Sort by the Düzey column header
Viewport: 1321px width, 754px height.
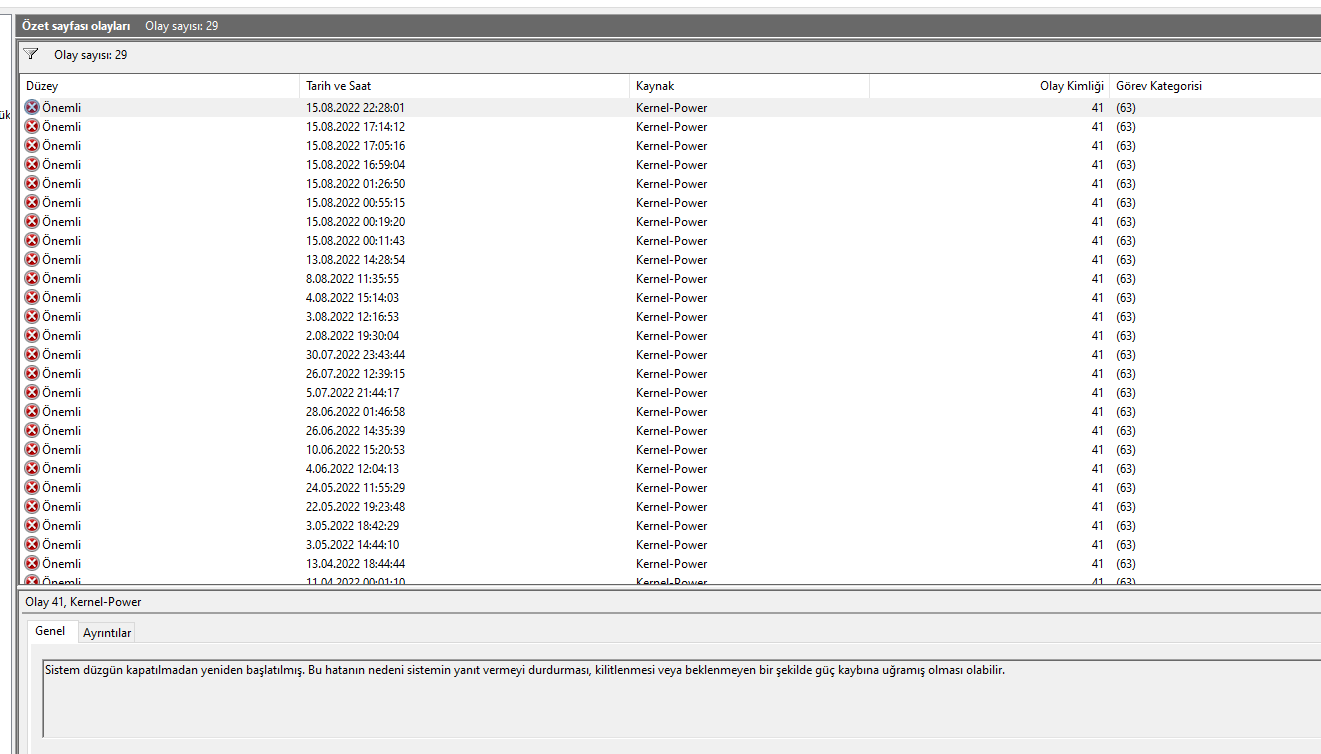(160, 86)
